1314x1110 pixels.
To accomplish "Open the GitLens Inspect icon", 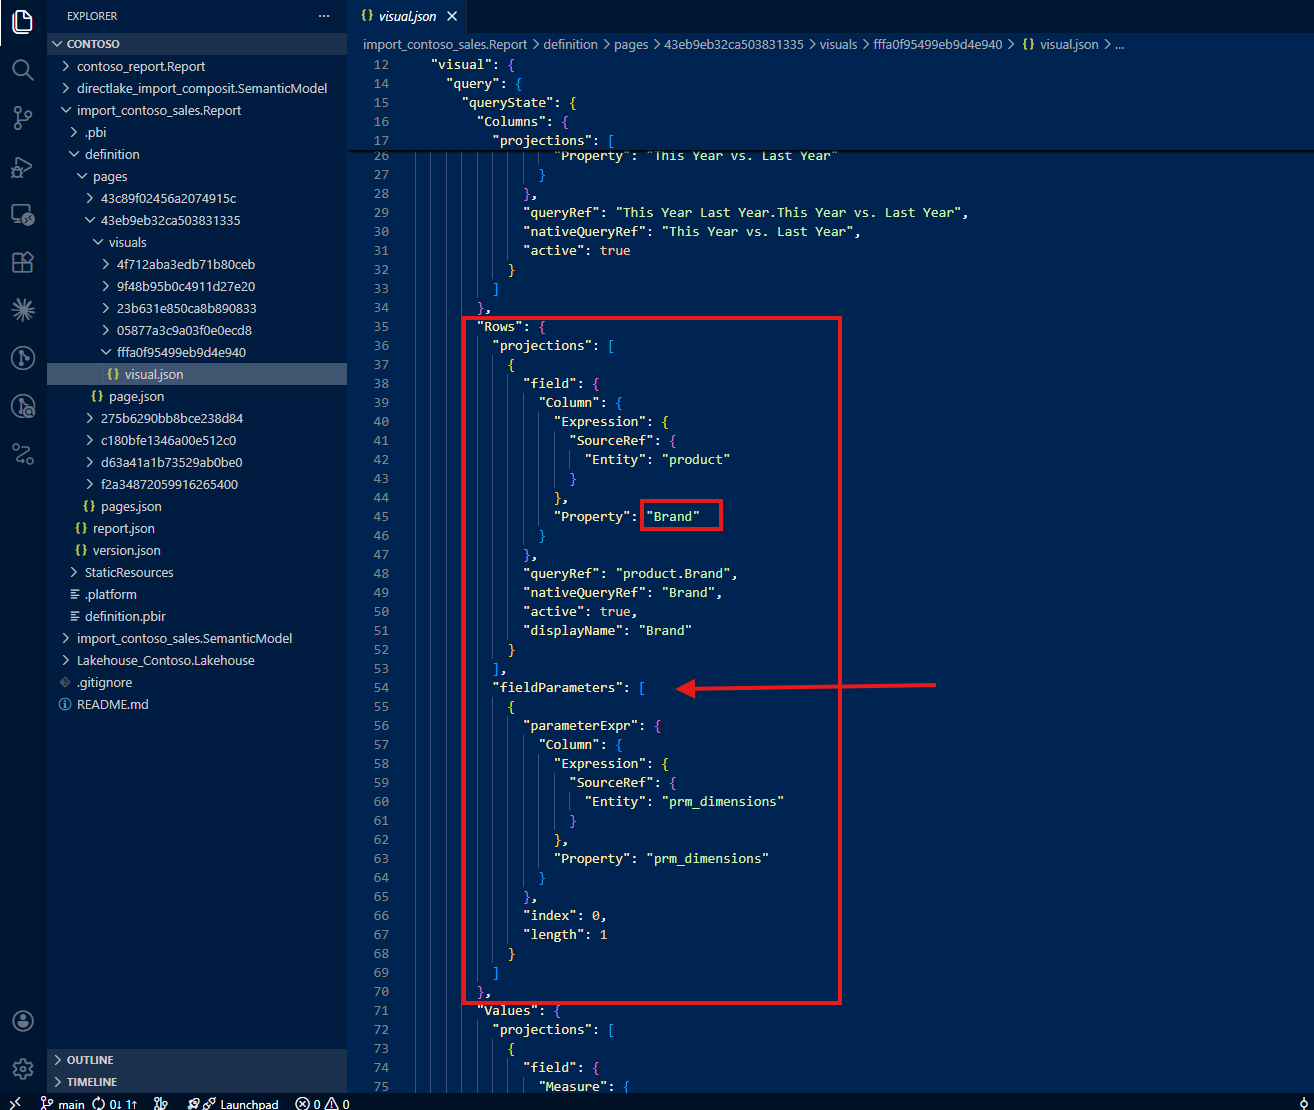I will pos(22,406).
